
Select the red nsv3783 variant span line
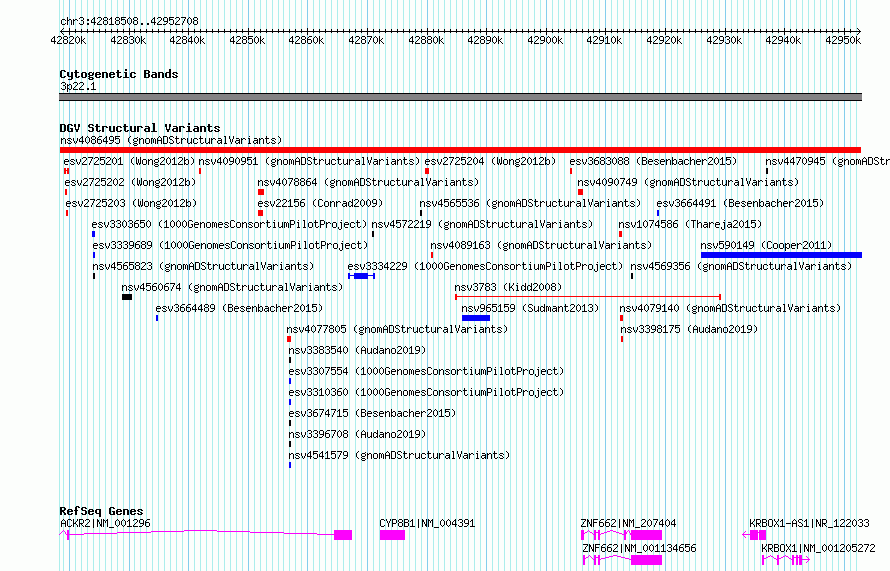tap(588, 297)
